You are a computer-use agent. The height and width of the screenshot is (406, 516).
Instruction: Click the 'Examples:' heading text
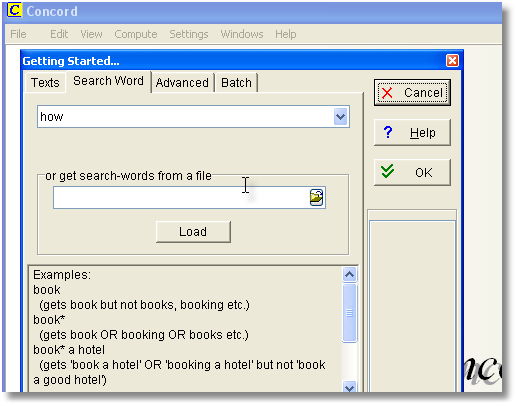pyautogui.click(x=62, y=275)
